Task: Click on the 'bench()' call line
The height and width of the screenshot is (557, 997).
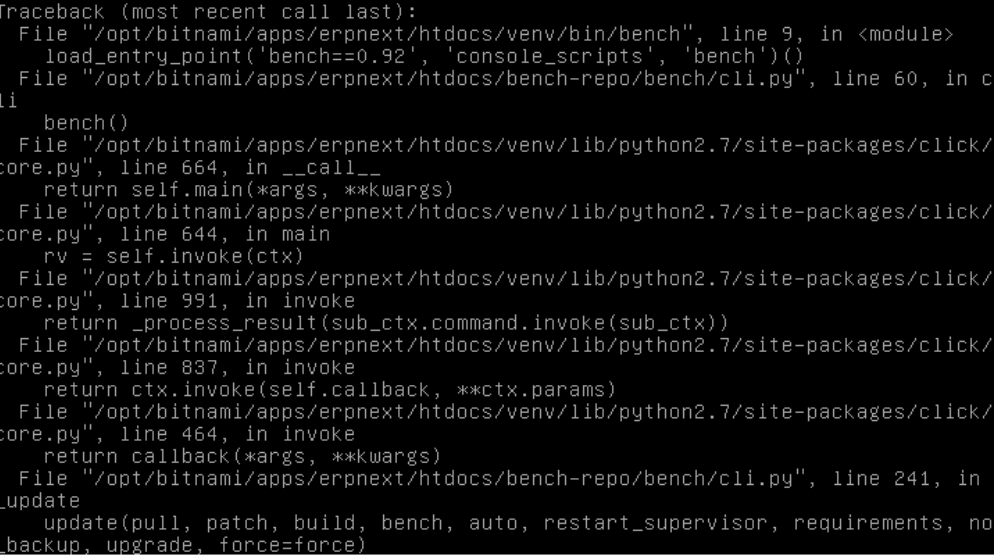Action: (86, 123)
